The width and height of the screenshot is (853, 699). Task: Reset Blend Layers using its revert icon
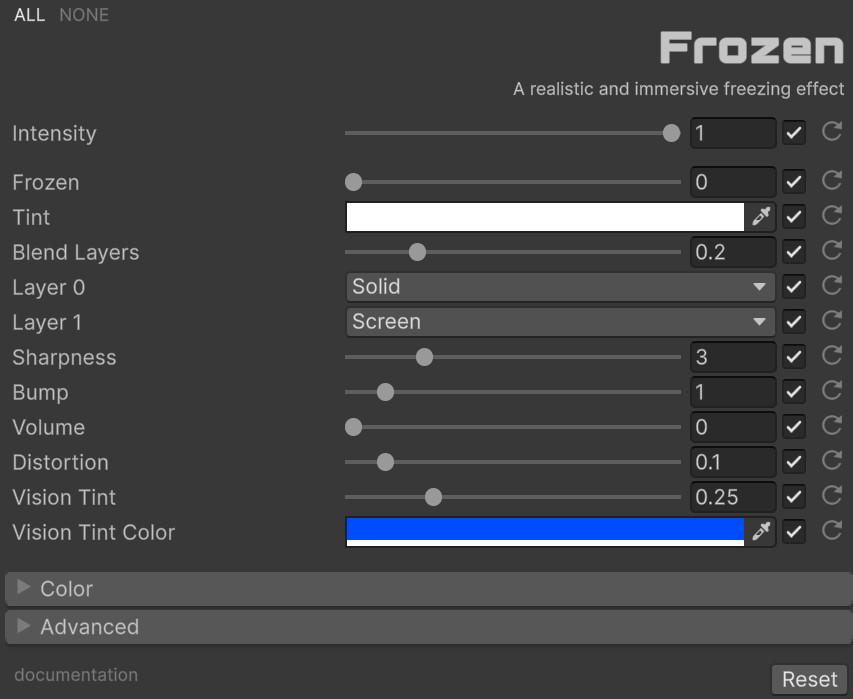click(831, 251)
